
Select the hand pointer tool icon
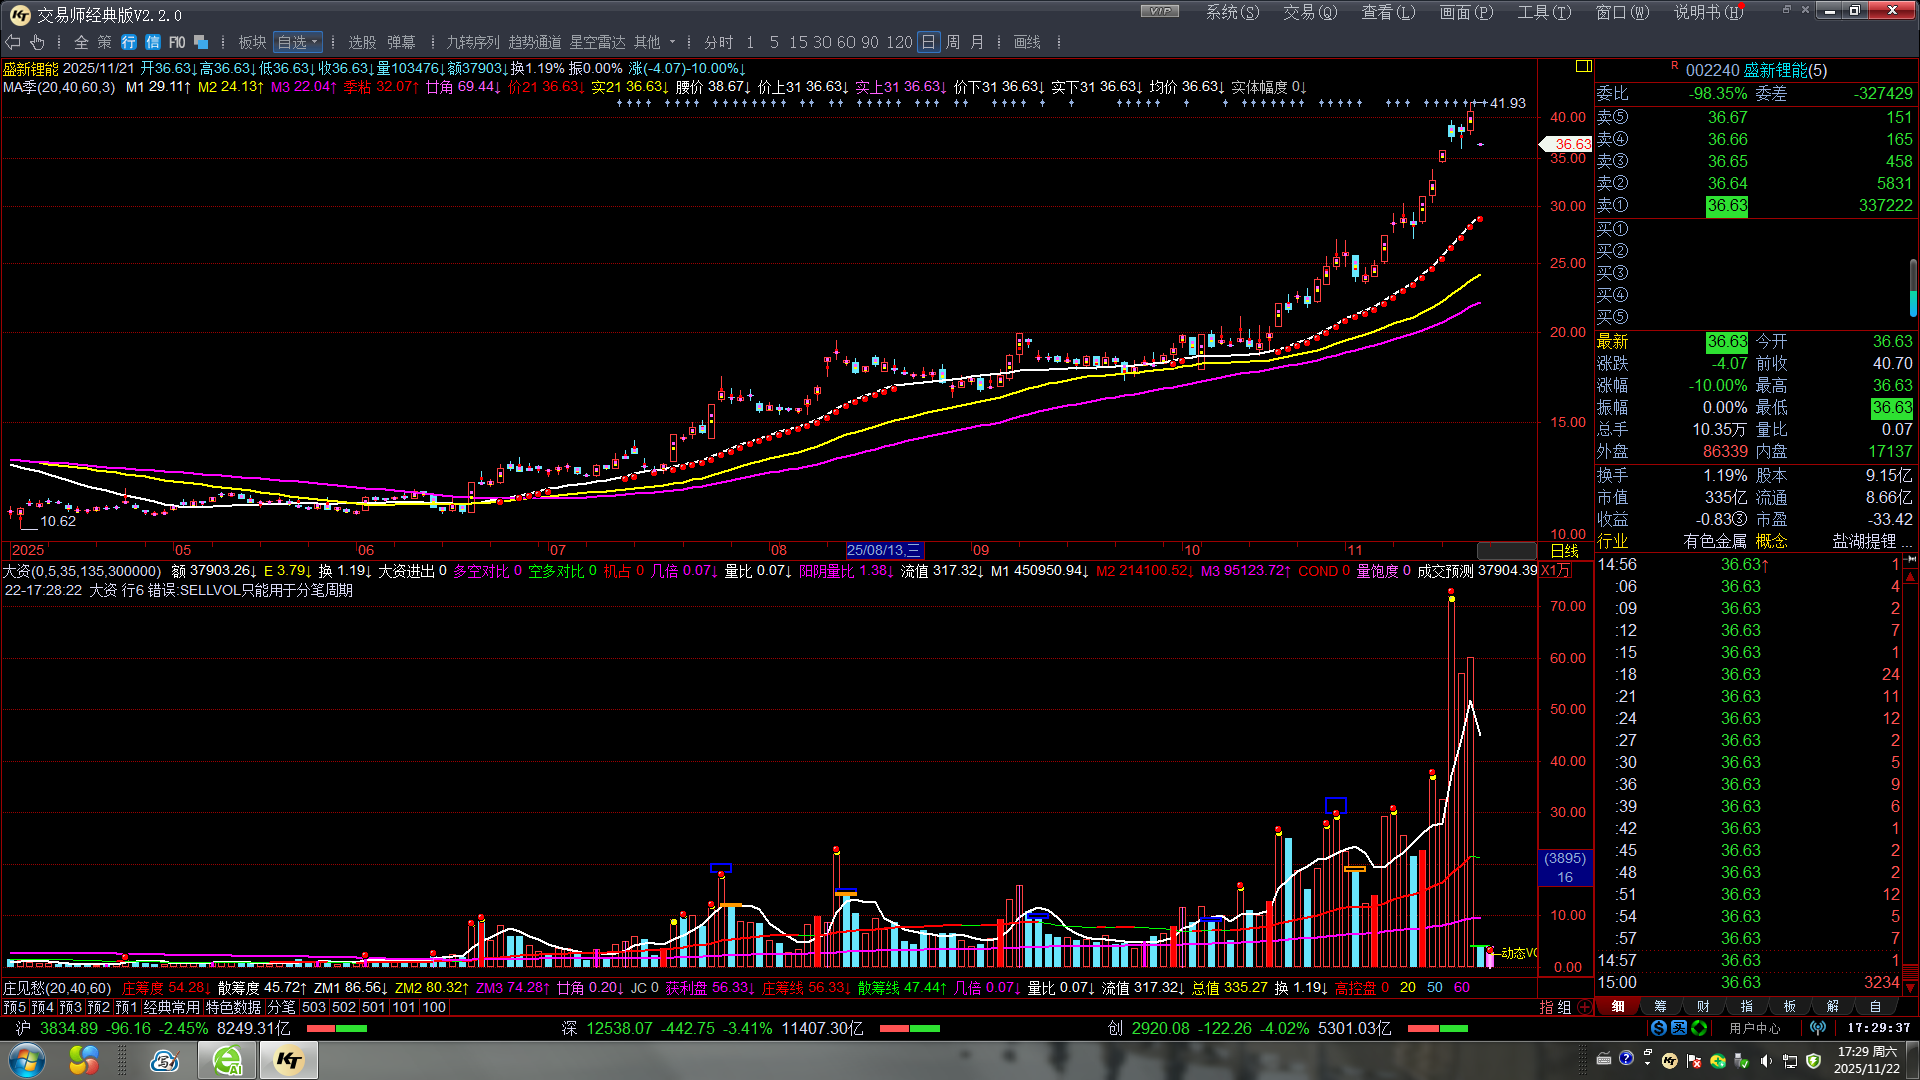click(37, 42)
